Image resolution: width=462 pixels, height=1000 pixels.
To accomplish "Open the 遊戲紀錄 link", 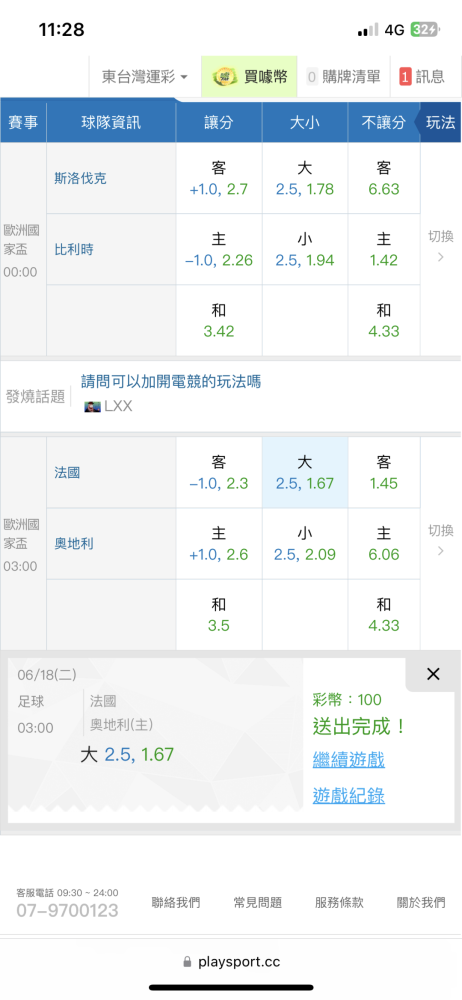I will 348,795.
